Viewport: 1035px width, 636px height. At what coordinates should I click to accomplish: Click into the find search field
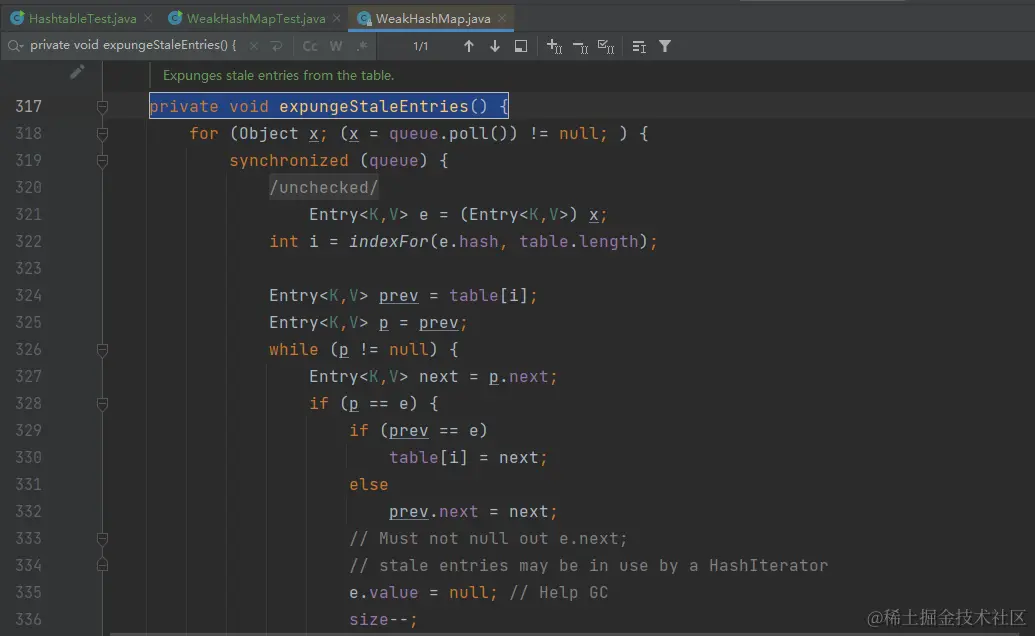[x=133, y=46]
